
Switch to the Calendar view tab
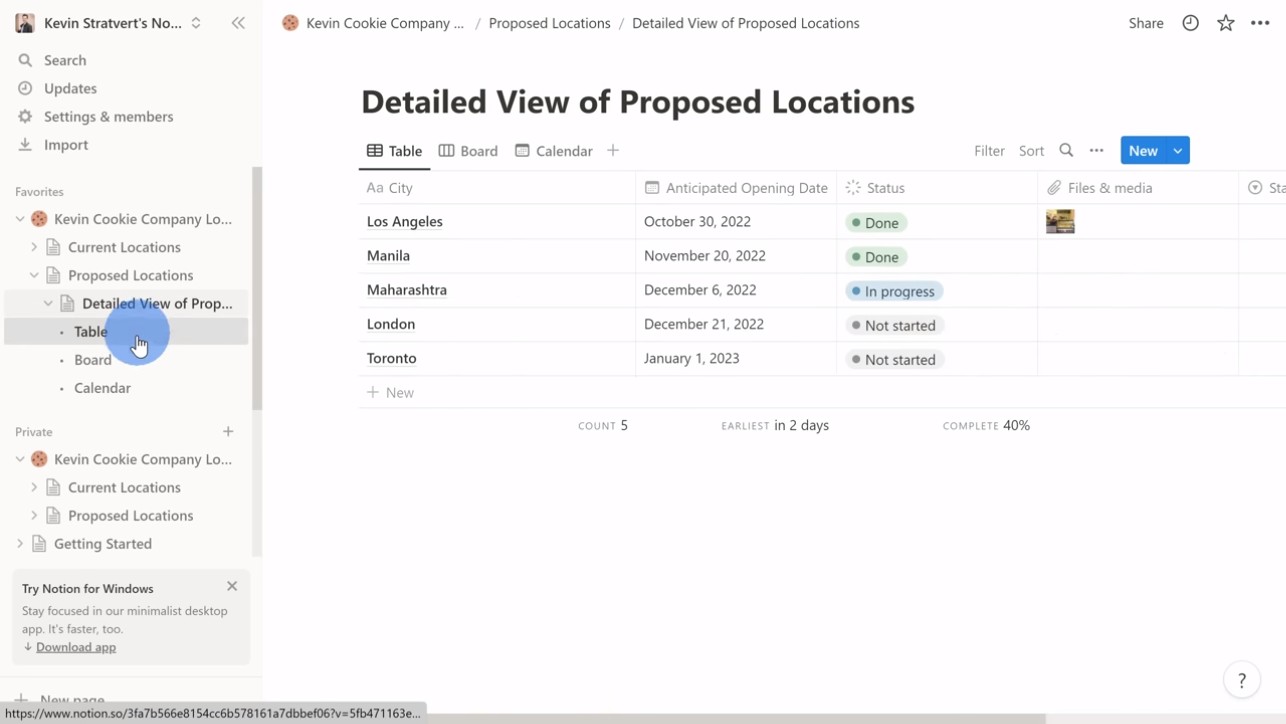tap(554, 151)
